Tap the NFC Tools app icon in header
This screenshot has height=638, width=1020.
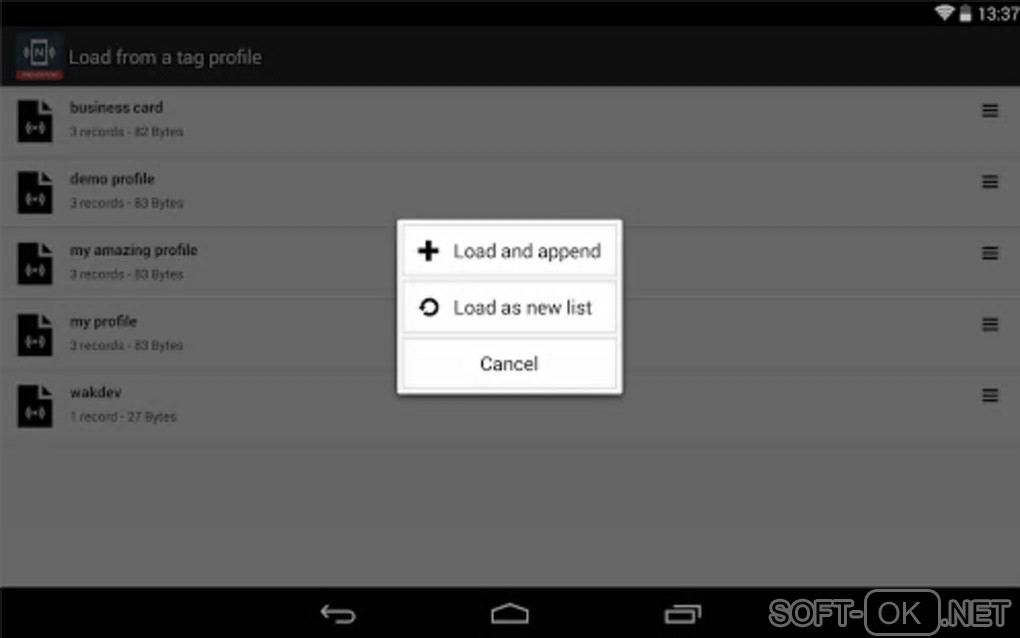tap(39, 56)
